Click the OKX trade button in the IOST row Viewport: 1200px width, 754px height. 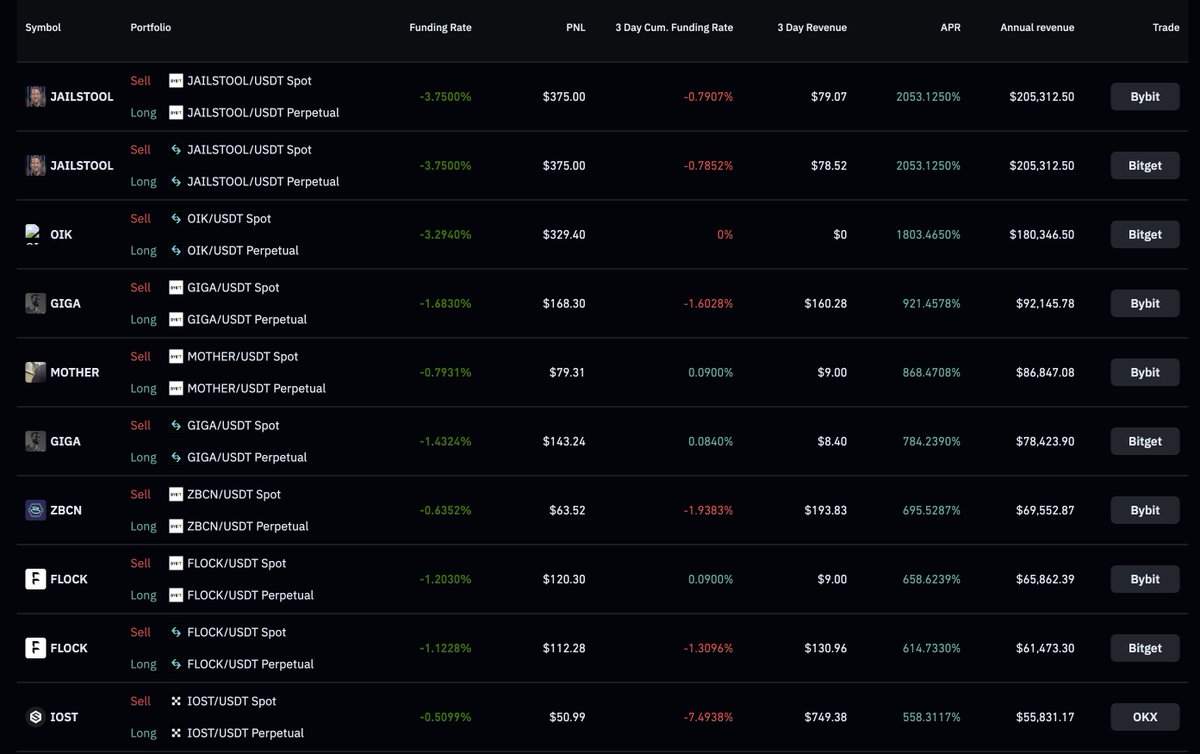tap(1145, 718)
